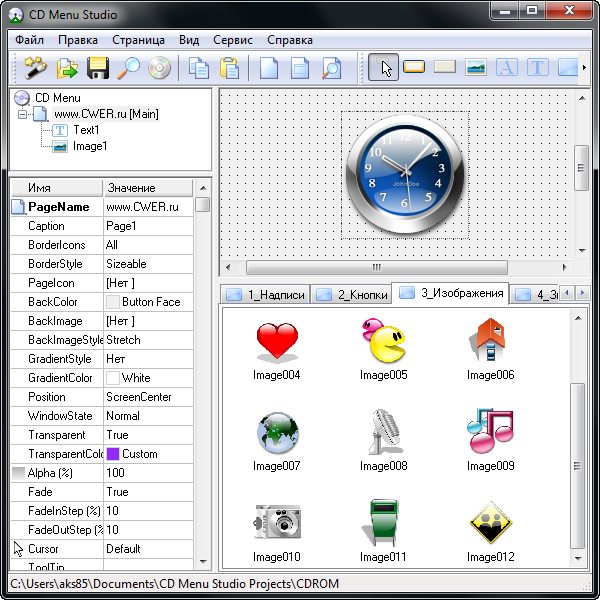Click the purple TransparentColor swatch

[113, 454]
